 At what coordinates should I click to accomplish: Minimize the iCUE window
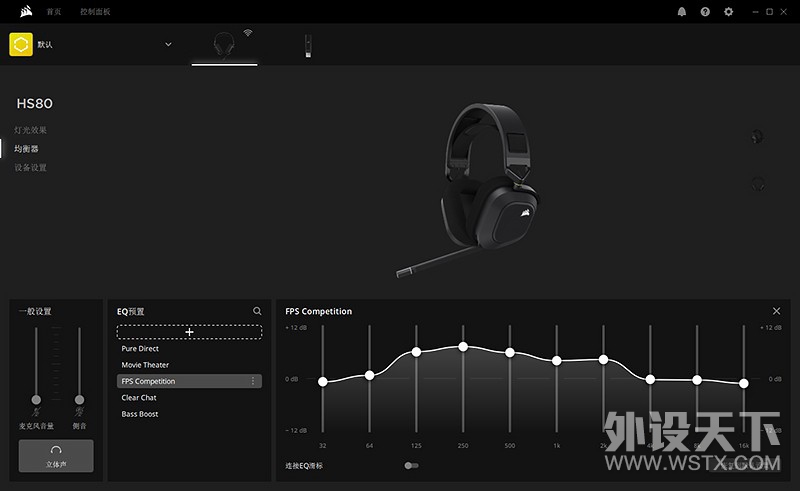tap(755, 12)
